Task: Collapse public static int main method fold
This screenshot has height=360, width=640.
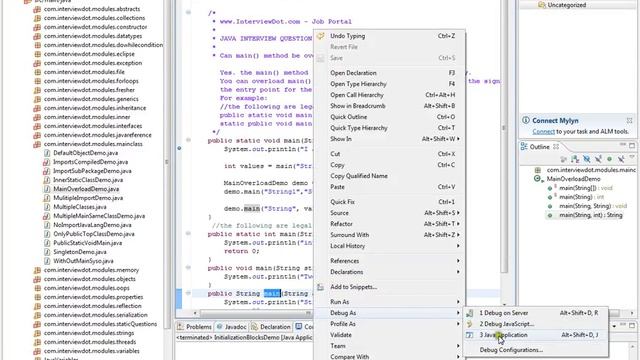Action: 188,233
